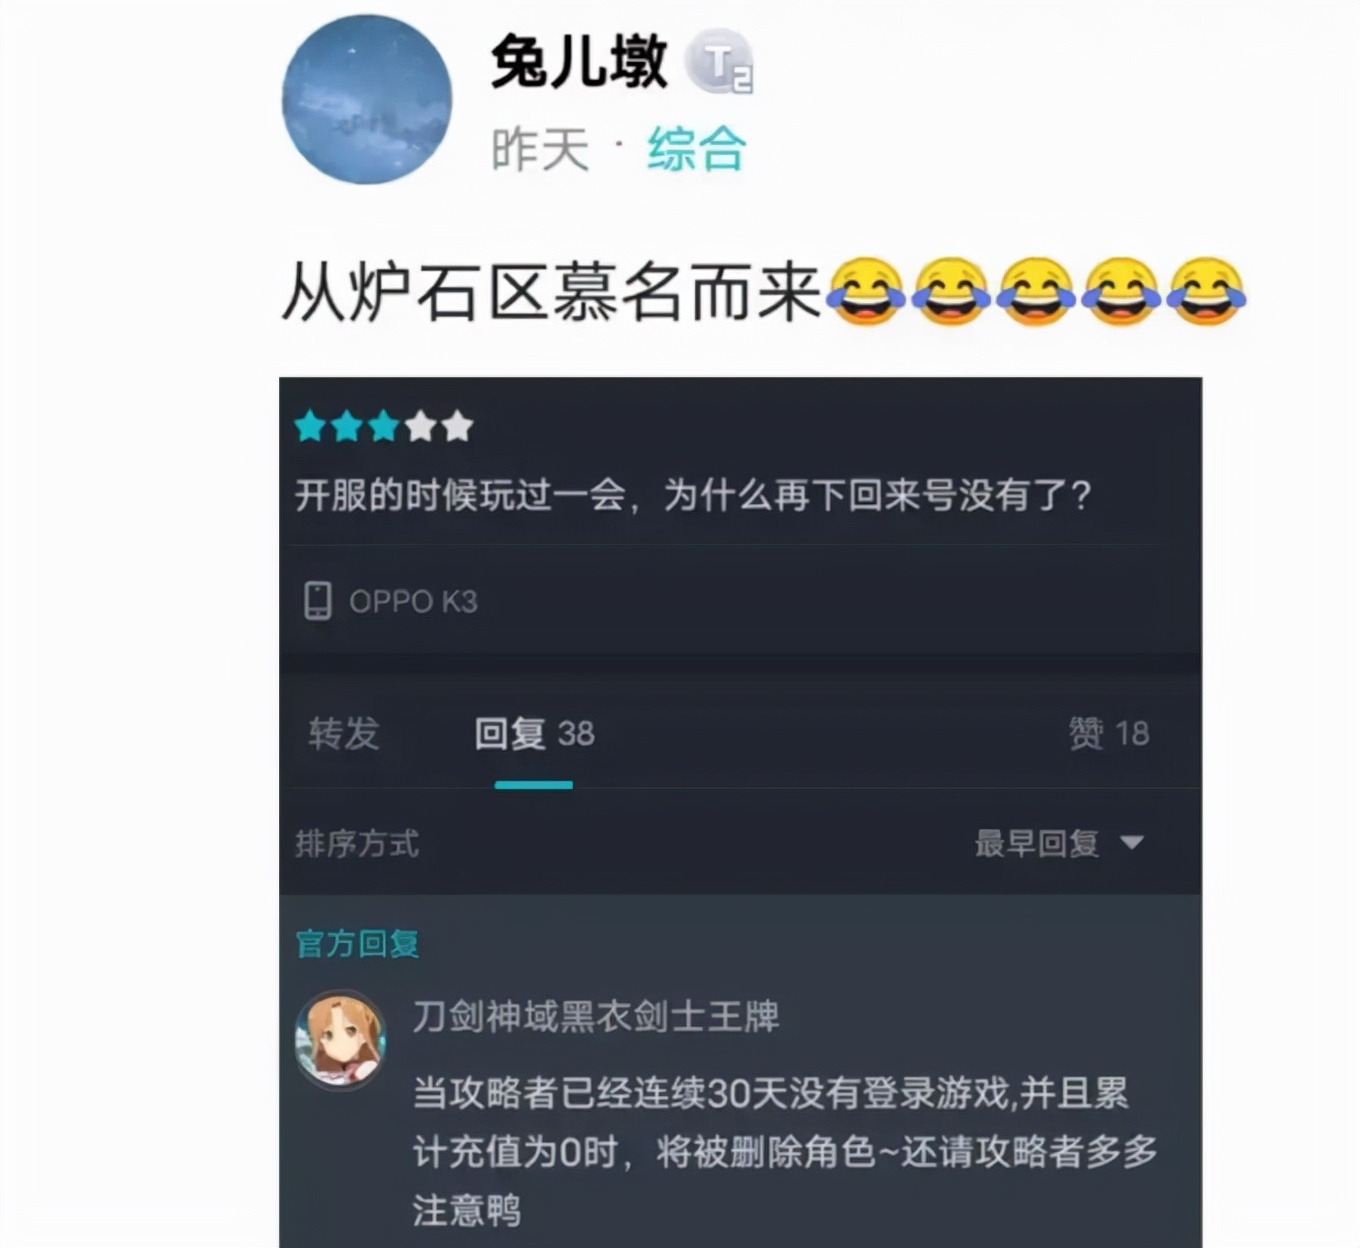Open 刀剑神域黑衣剑士王牌 account name
The image size is (1360, 1248).
(596, 1016)
